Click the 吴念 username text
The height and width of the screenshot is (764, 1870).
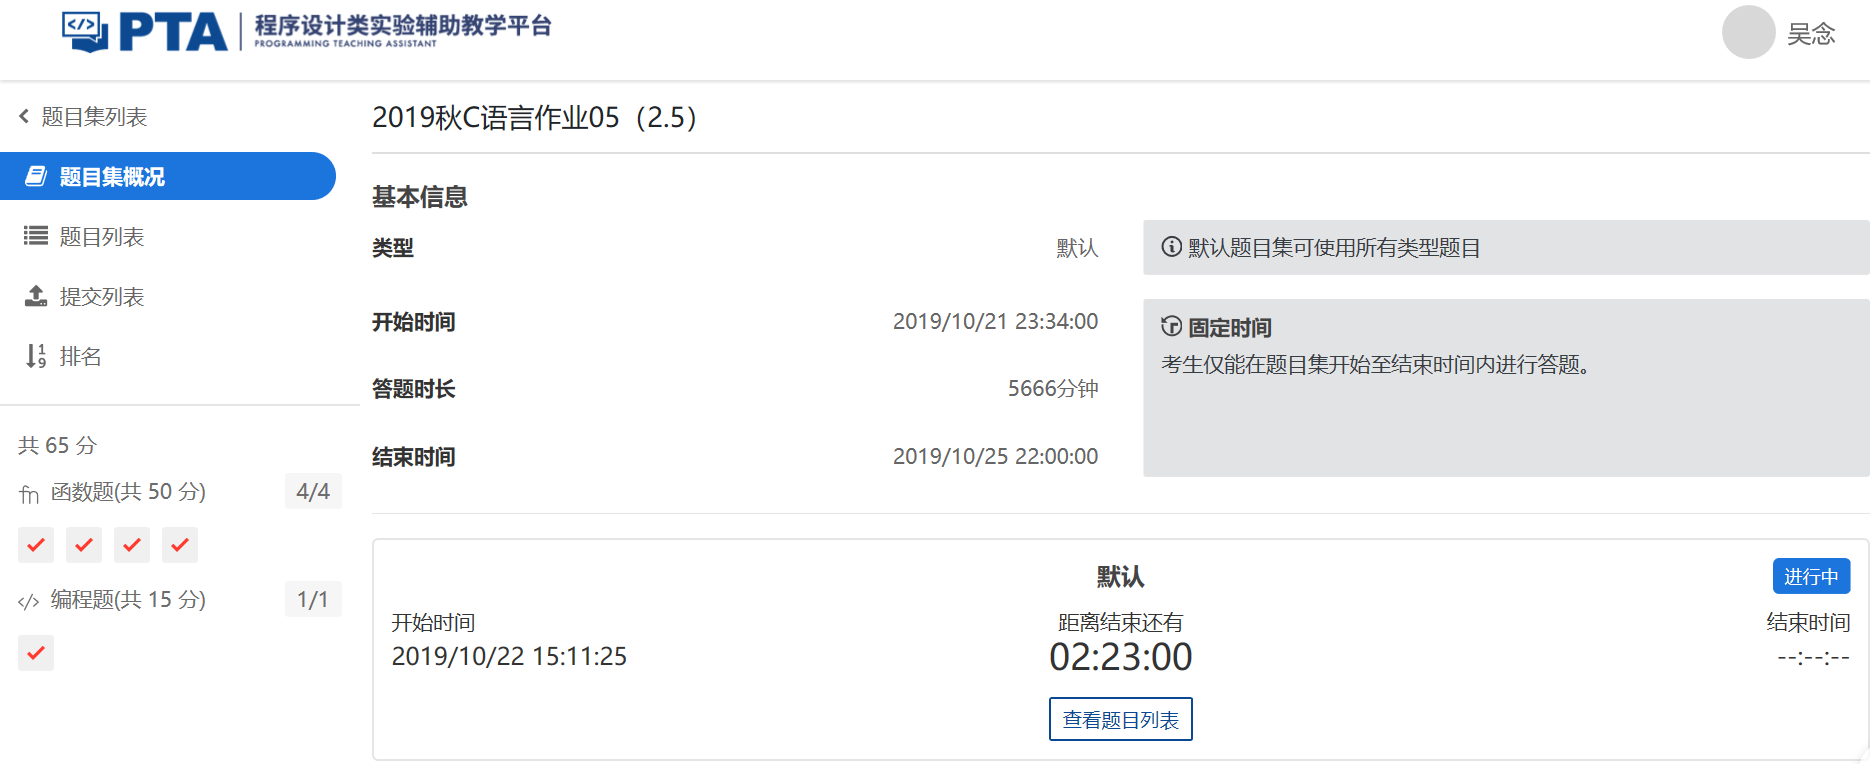click(1811, 34)
